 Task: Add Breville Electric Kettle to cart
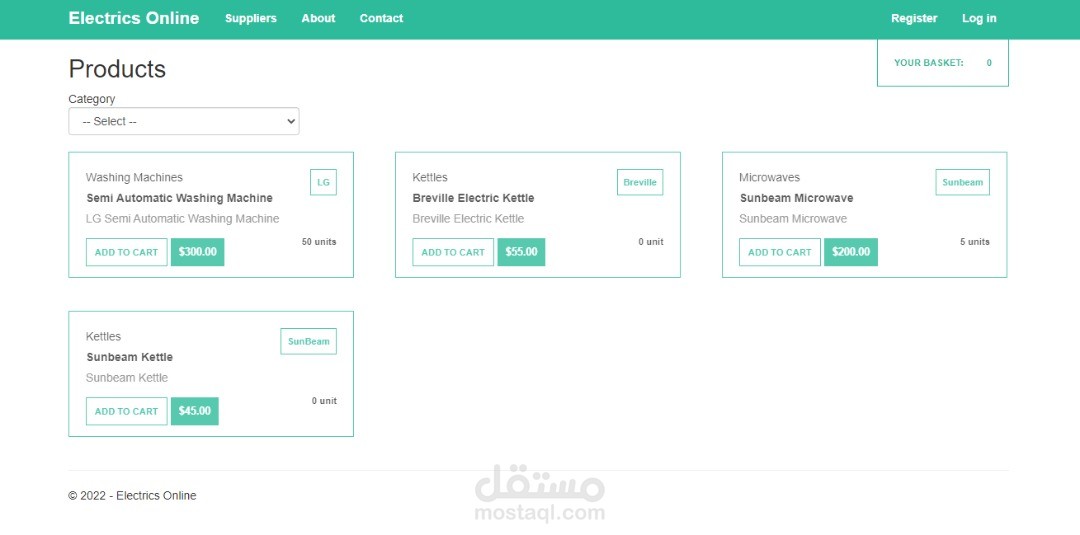453,252
